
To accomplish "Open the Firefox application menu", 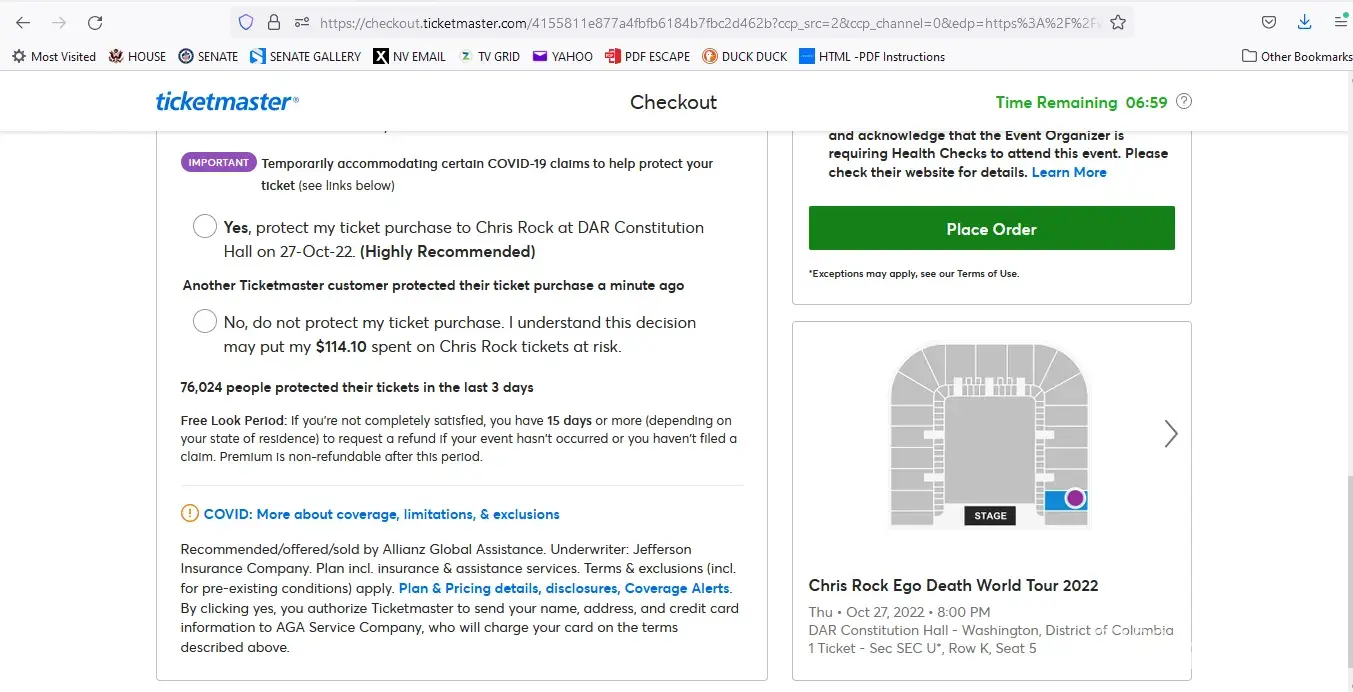I will 1340,22.
